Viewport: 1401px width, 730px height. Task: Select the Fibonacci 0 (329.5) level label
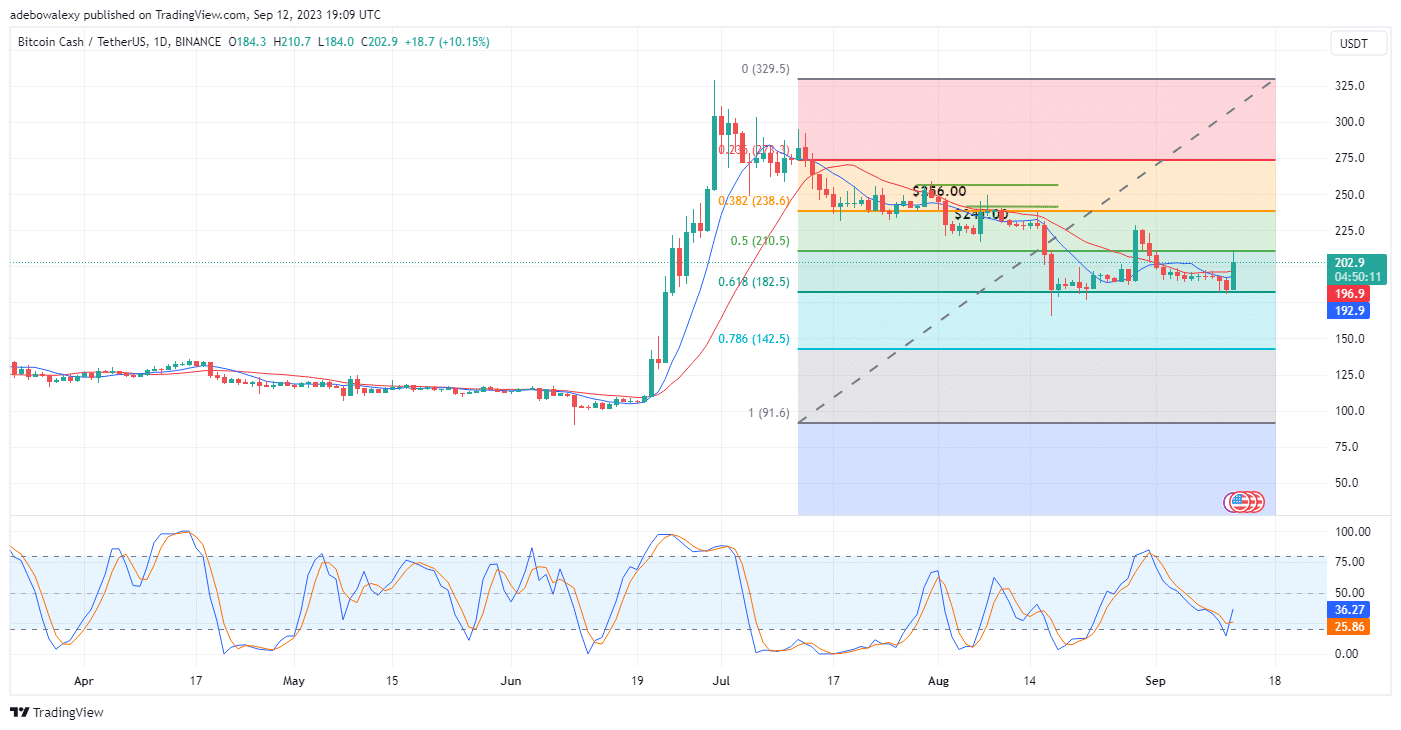[x=766, y=70]
